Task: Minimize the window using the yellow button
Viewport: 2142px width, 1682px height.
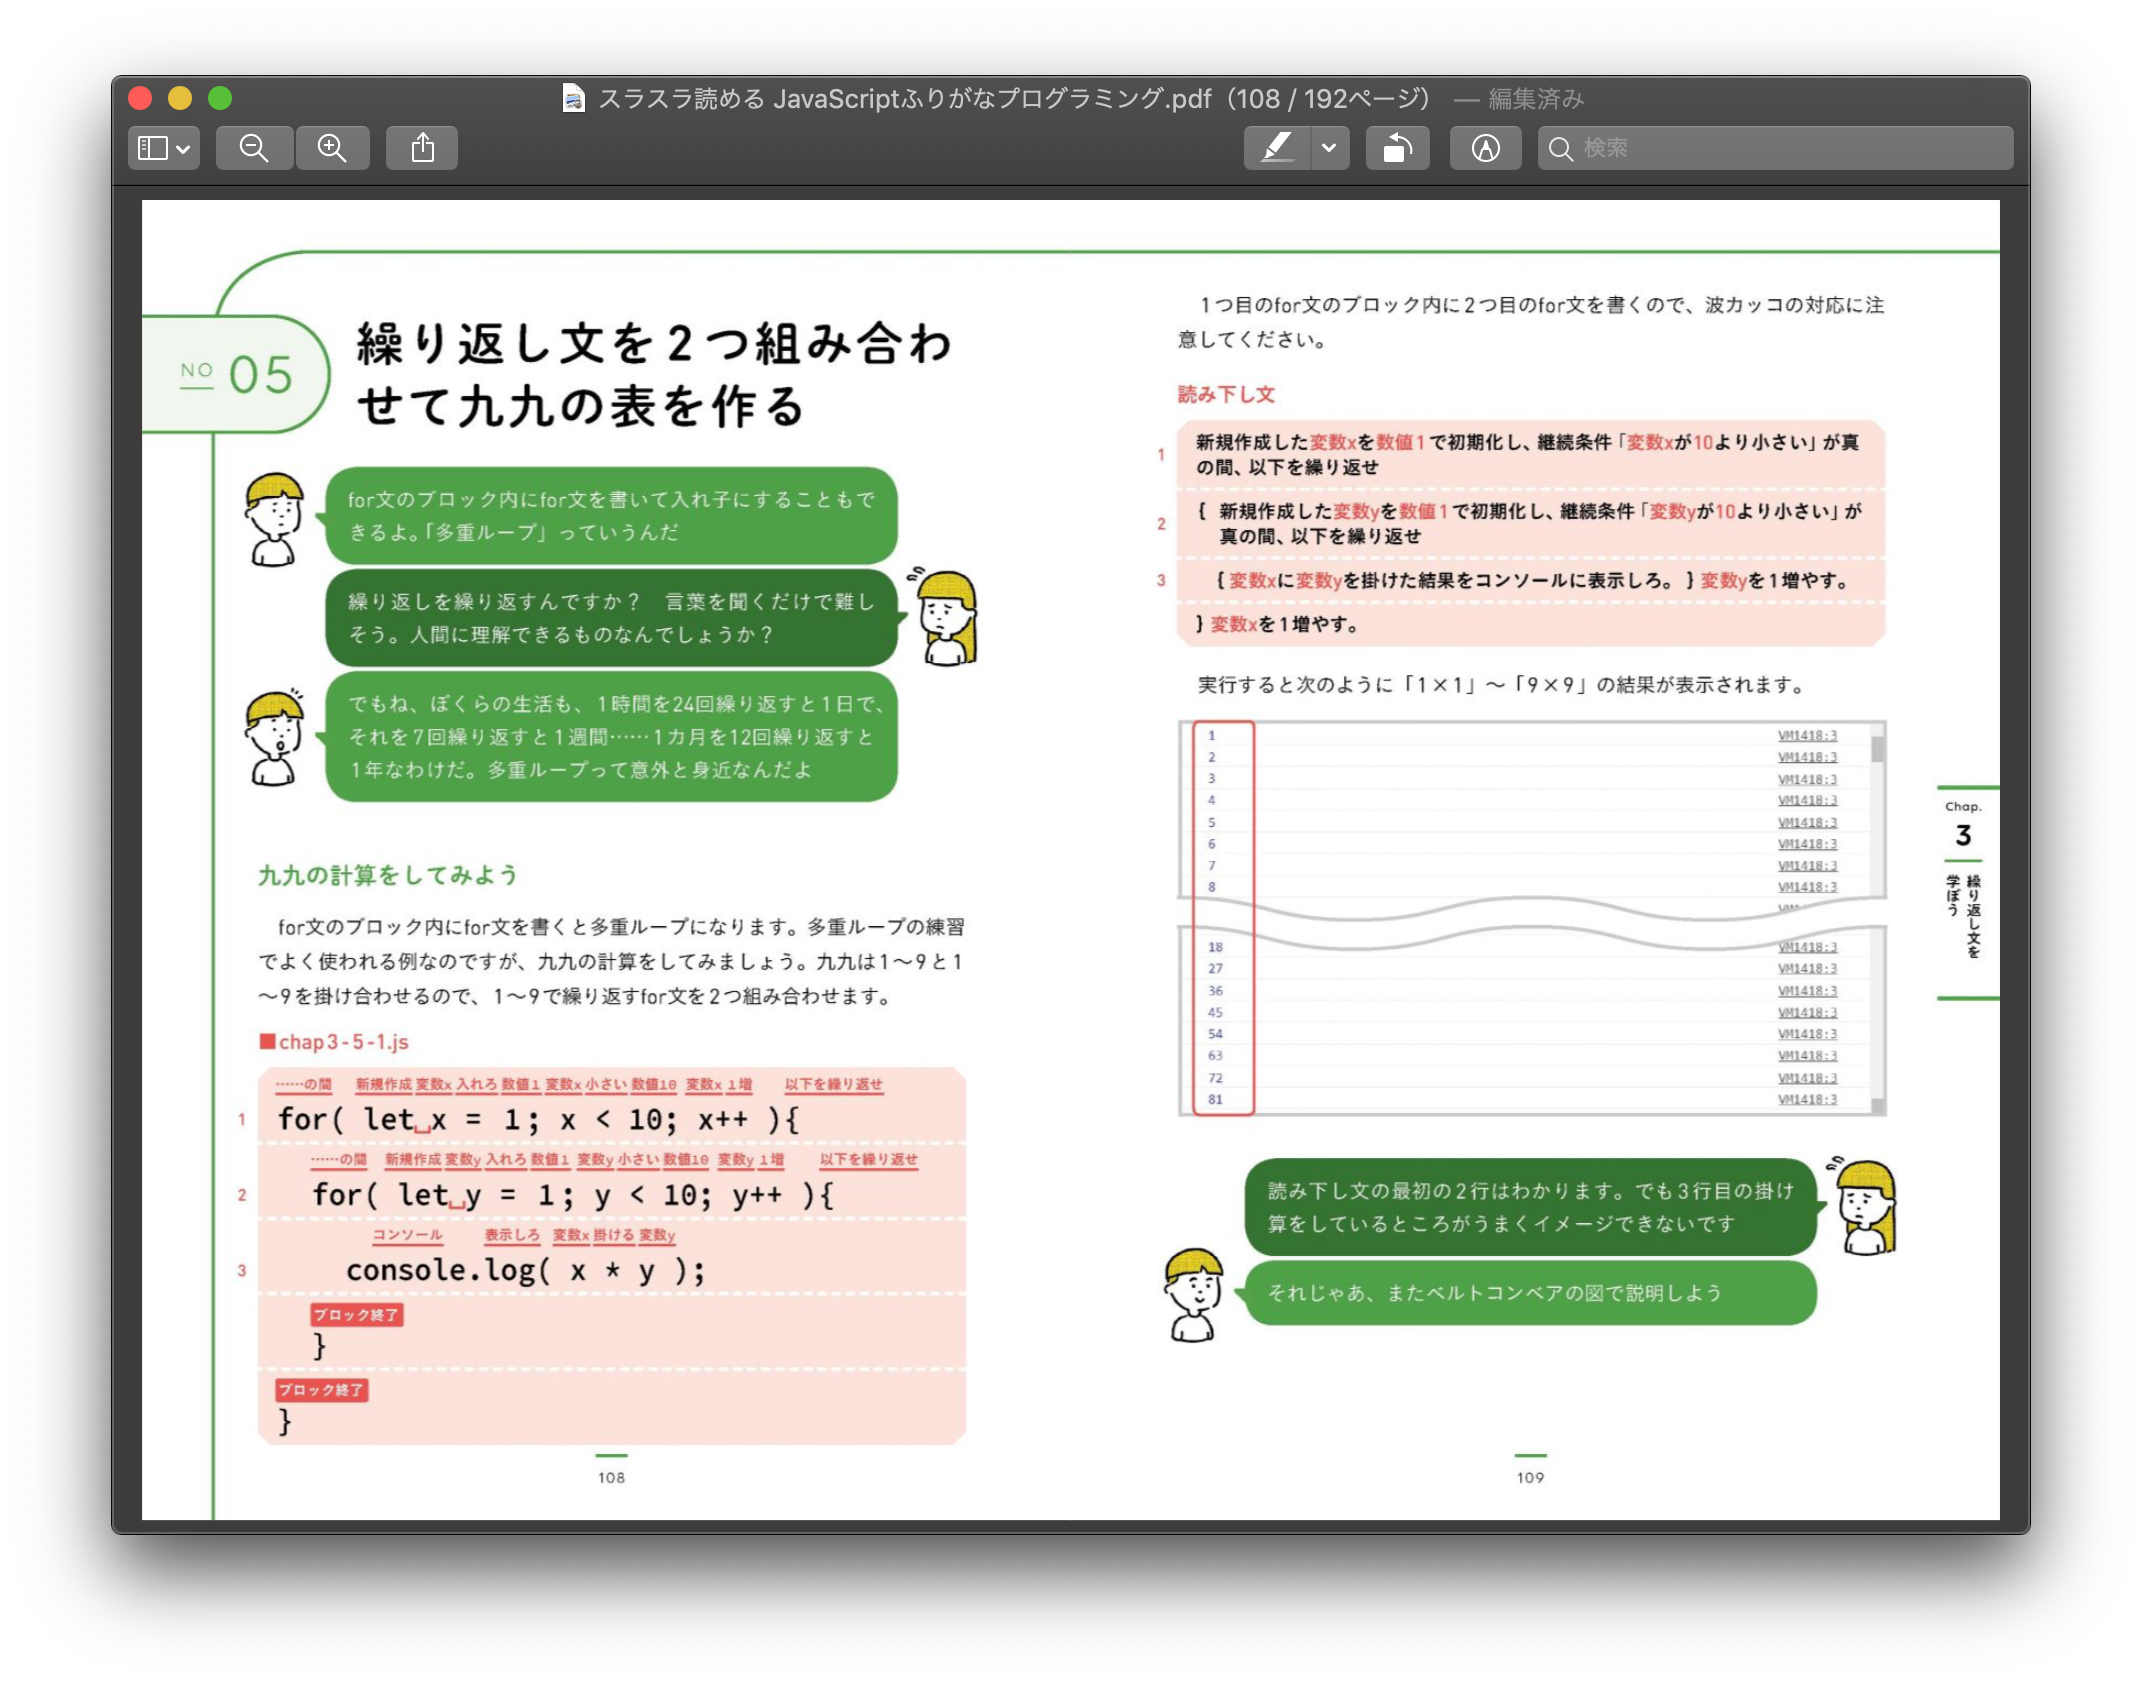Action: pos(180,98)
